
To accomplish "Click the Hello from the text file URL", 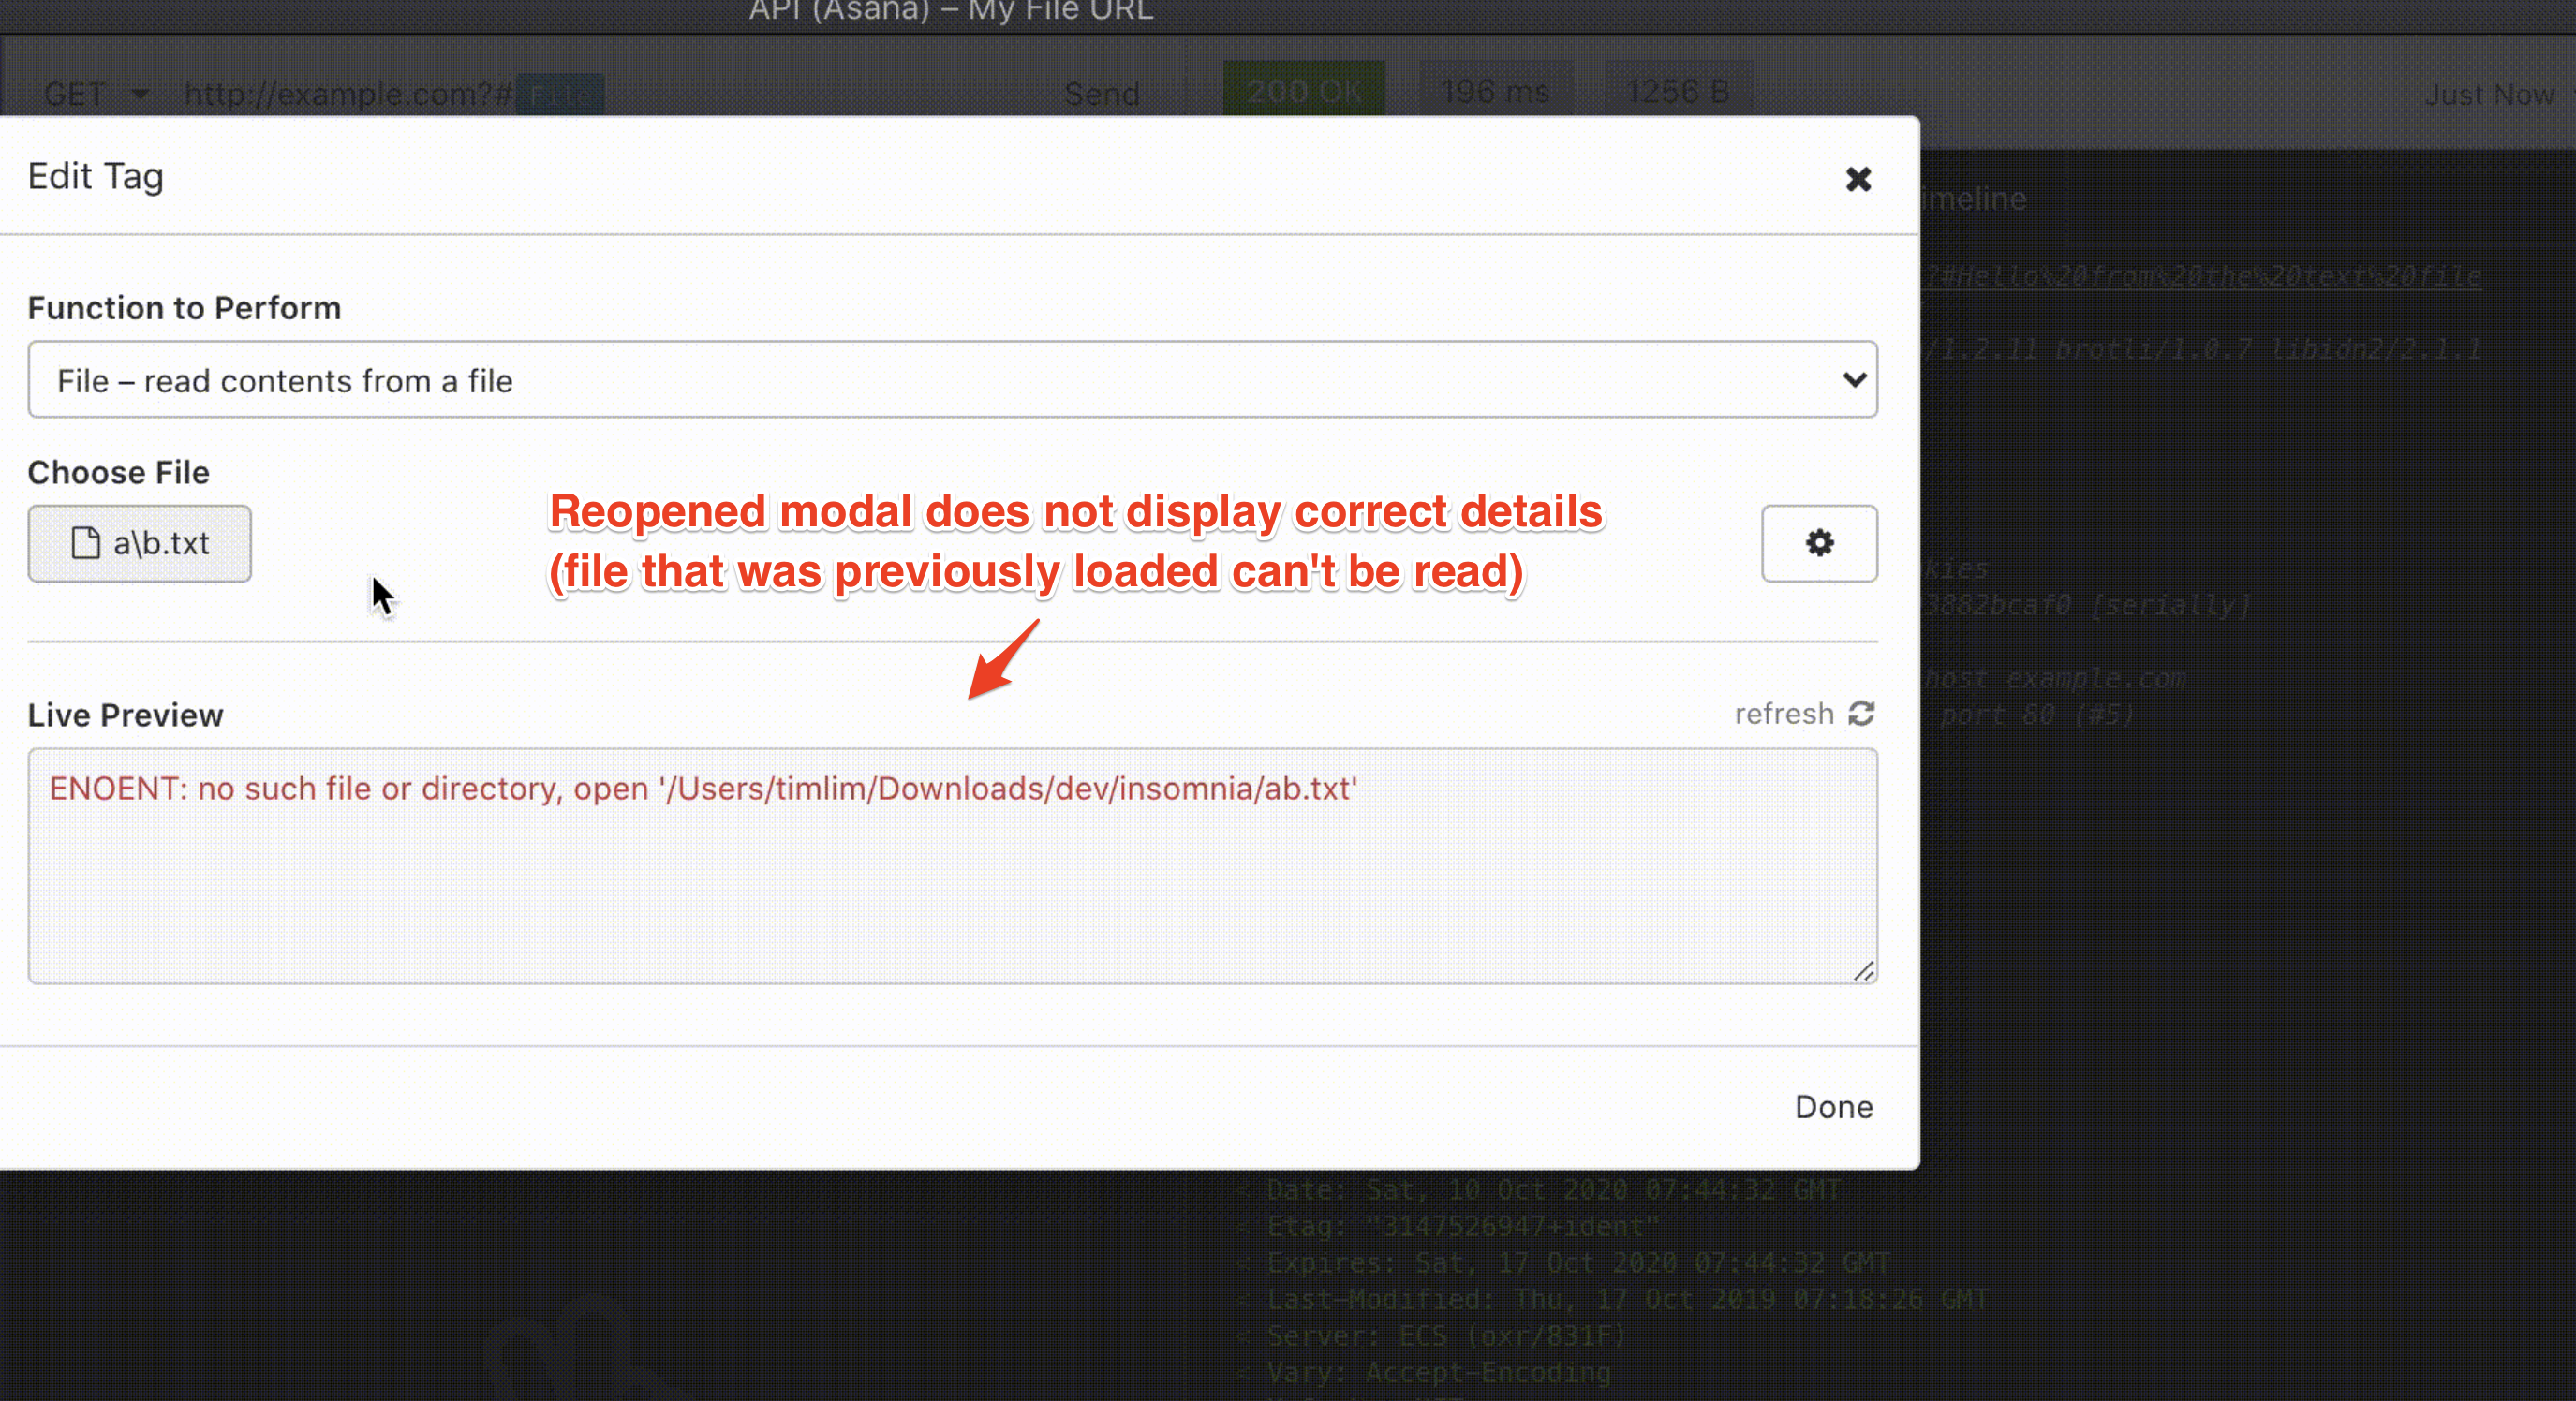I will [2200, 276].
